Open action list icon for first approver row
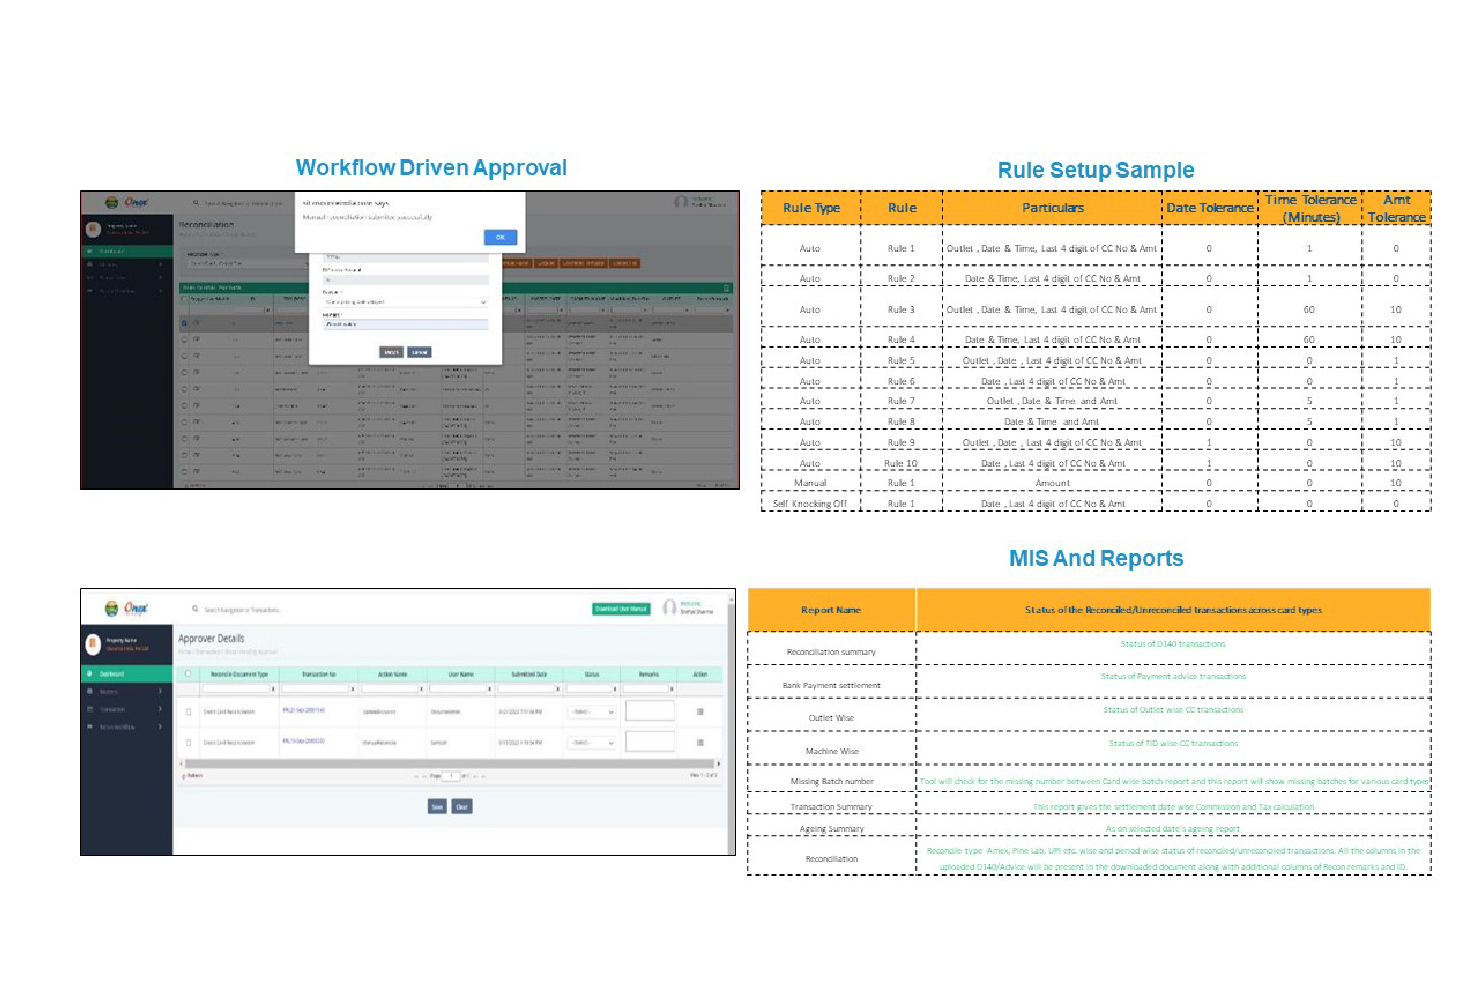Viewport: 1480px width, 987px height. pos(700,712)
